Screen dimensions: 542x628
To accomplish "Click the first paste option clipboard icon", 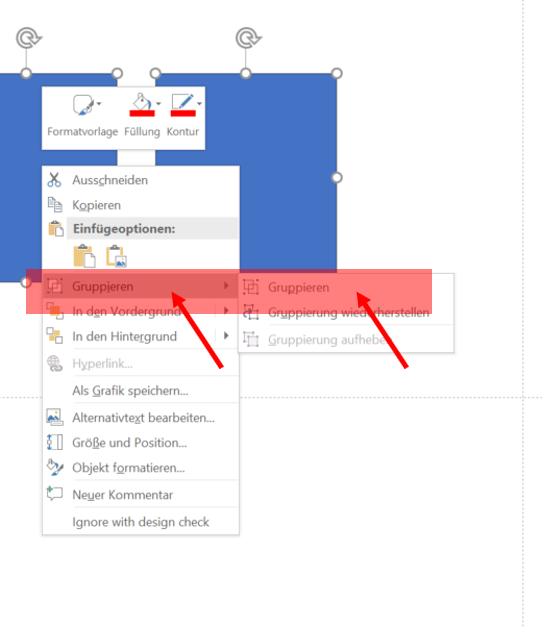I will click(x=85, y=256).
